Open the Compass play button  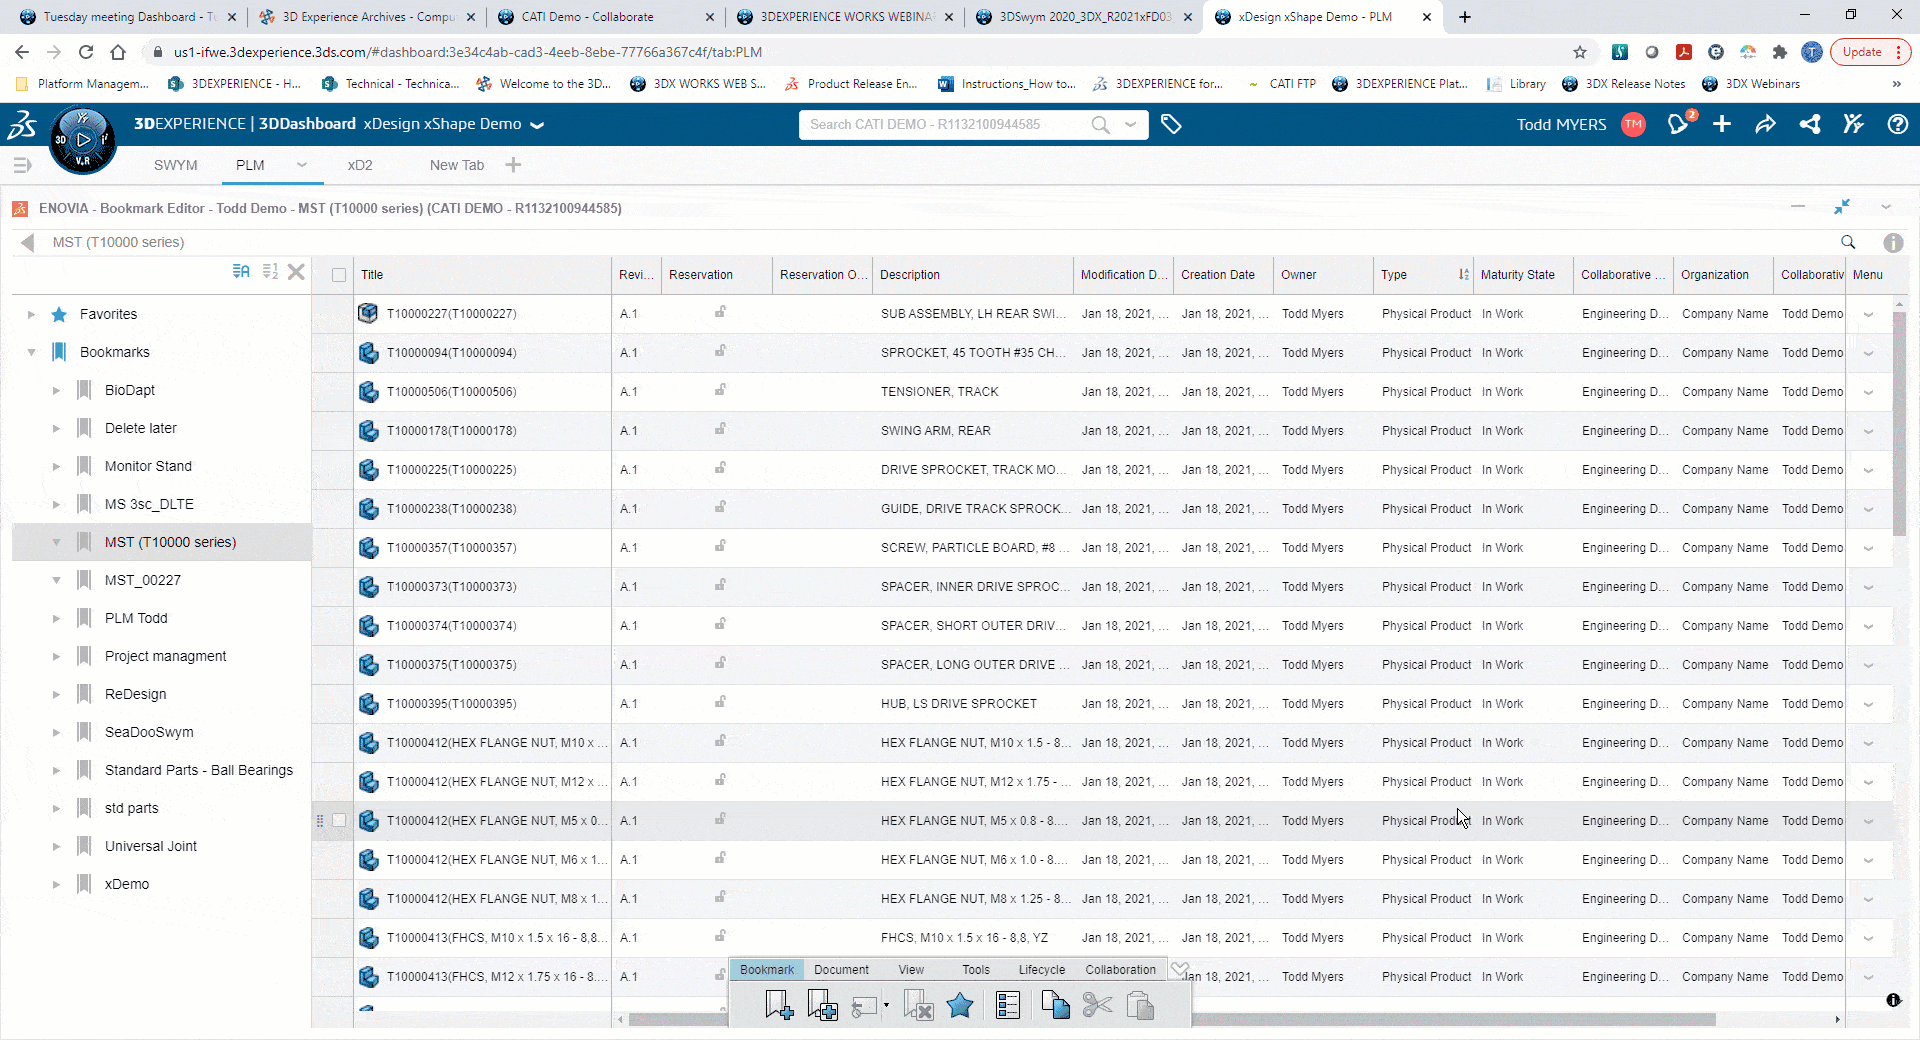pyautogui.click(x=83, y=140)
